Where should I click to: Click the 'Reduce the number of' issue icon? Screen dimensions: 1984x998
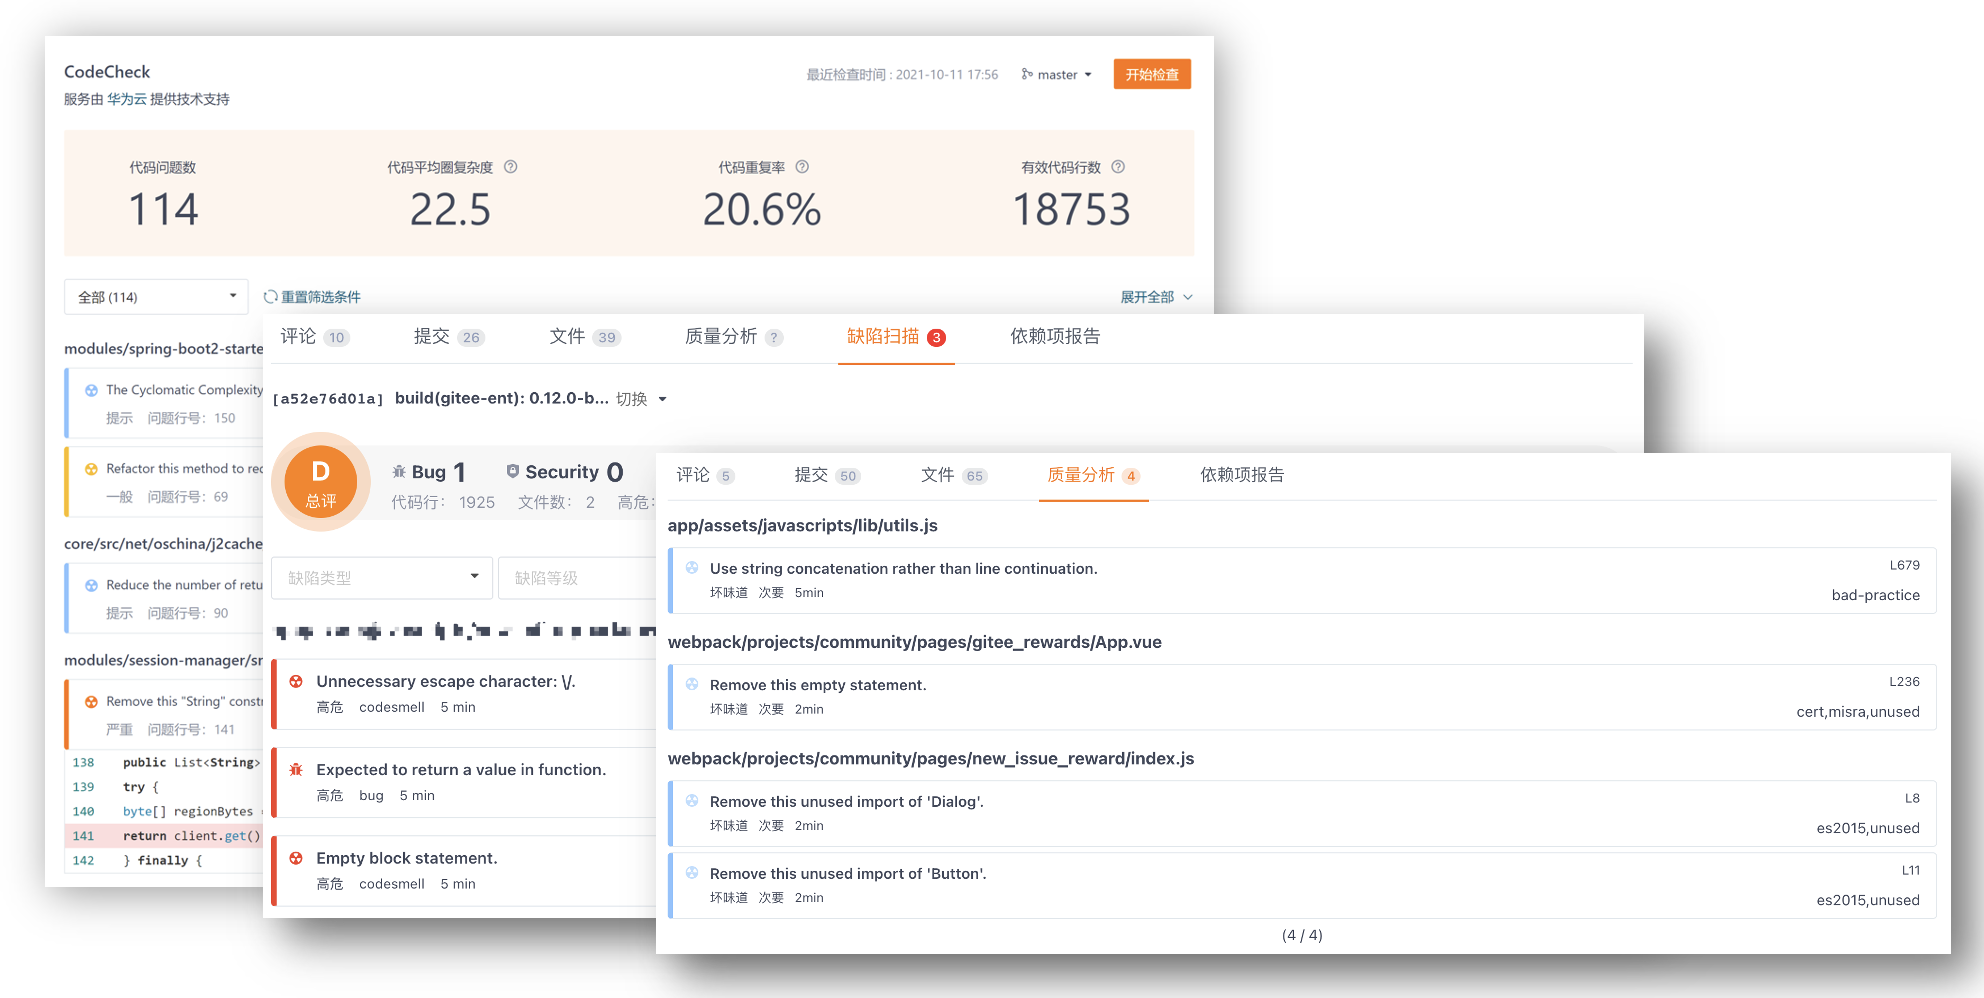[91, 585]
